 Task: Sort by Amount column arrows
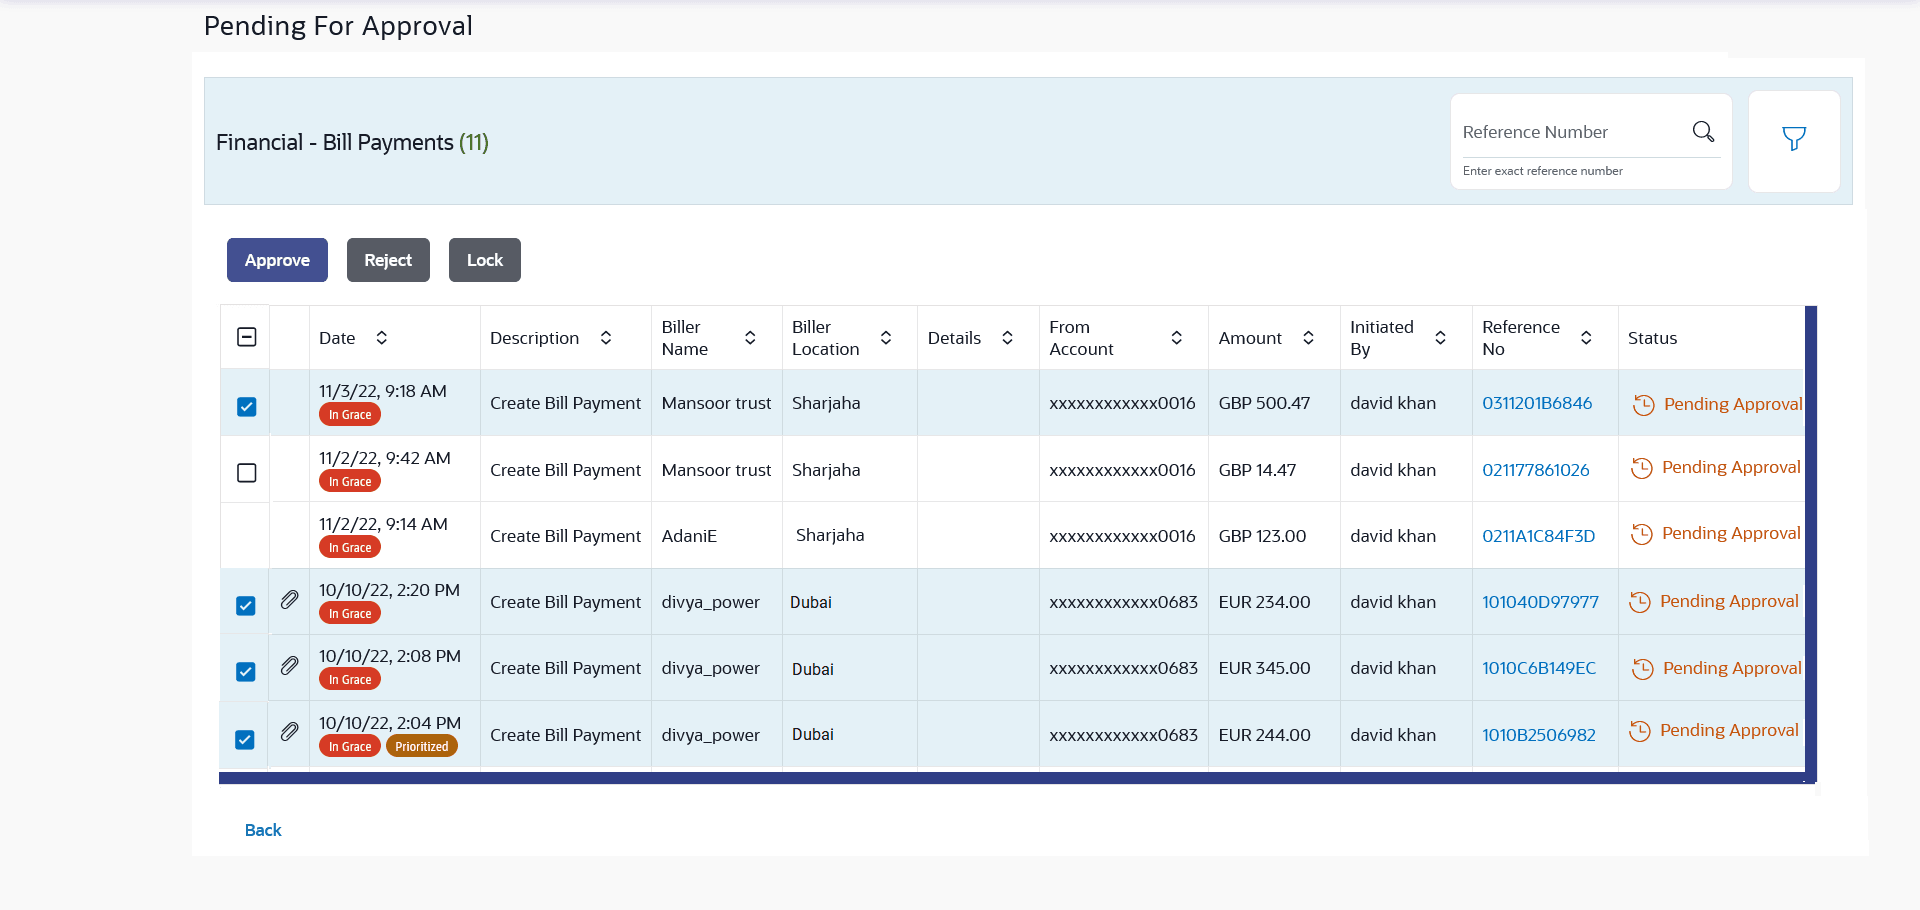click(1308, 338)
